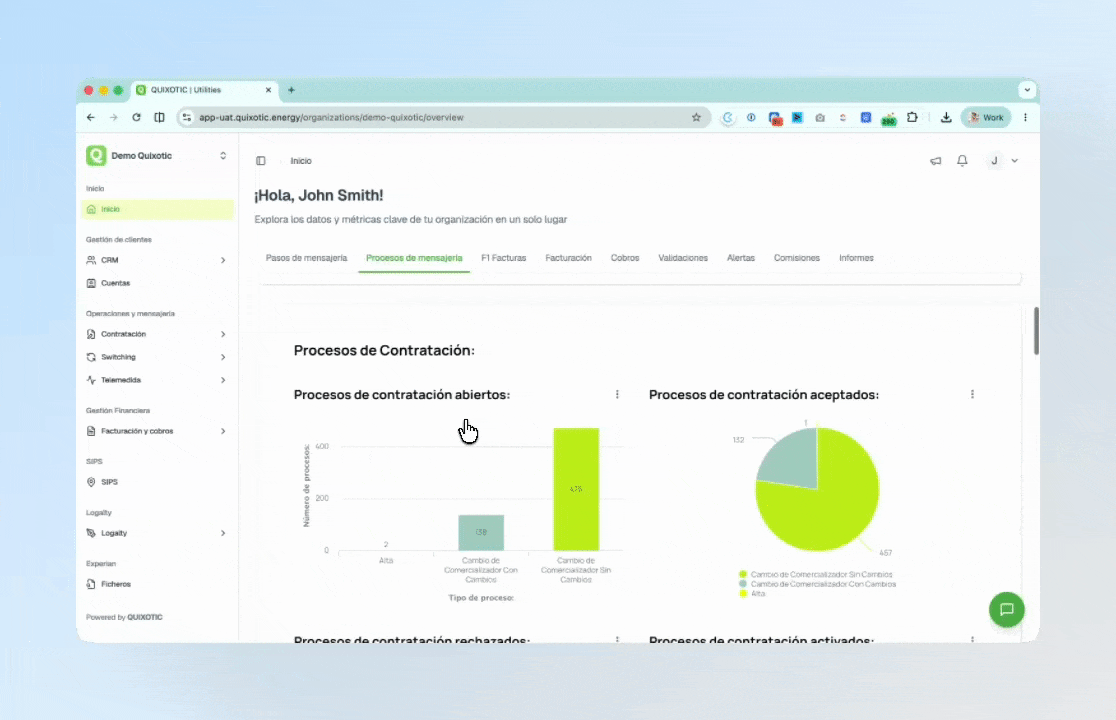Switch to Pasos de mensajería tab
Viewport: 1116px width, 720px height.
click(x=307, y=258)
